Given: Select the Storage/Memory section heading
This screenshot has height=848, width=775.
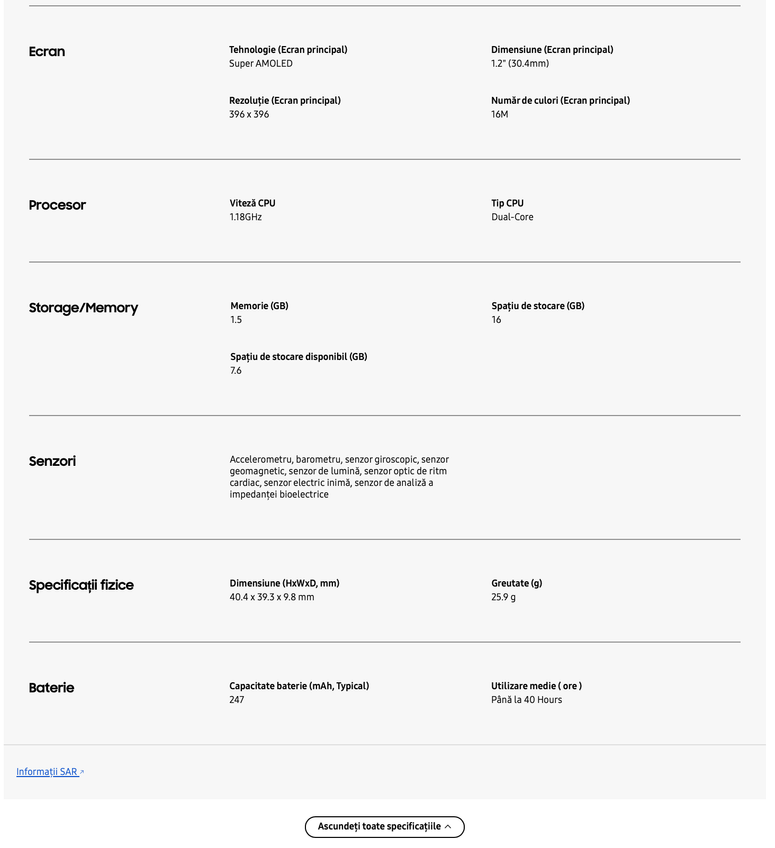Looking at the screenshot, I should (x=83, y=308).
